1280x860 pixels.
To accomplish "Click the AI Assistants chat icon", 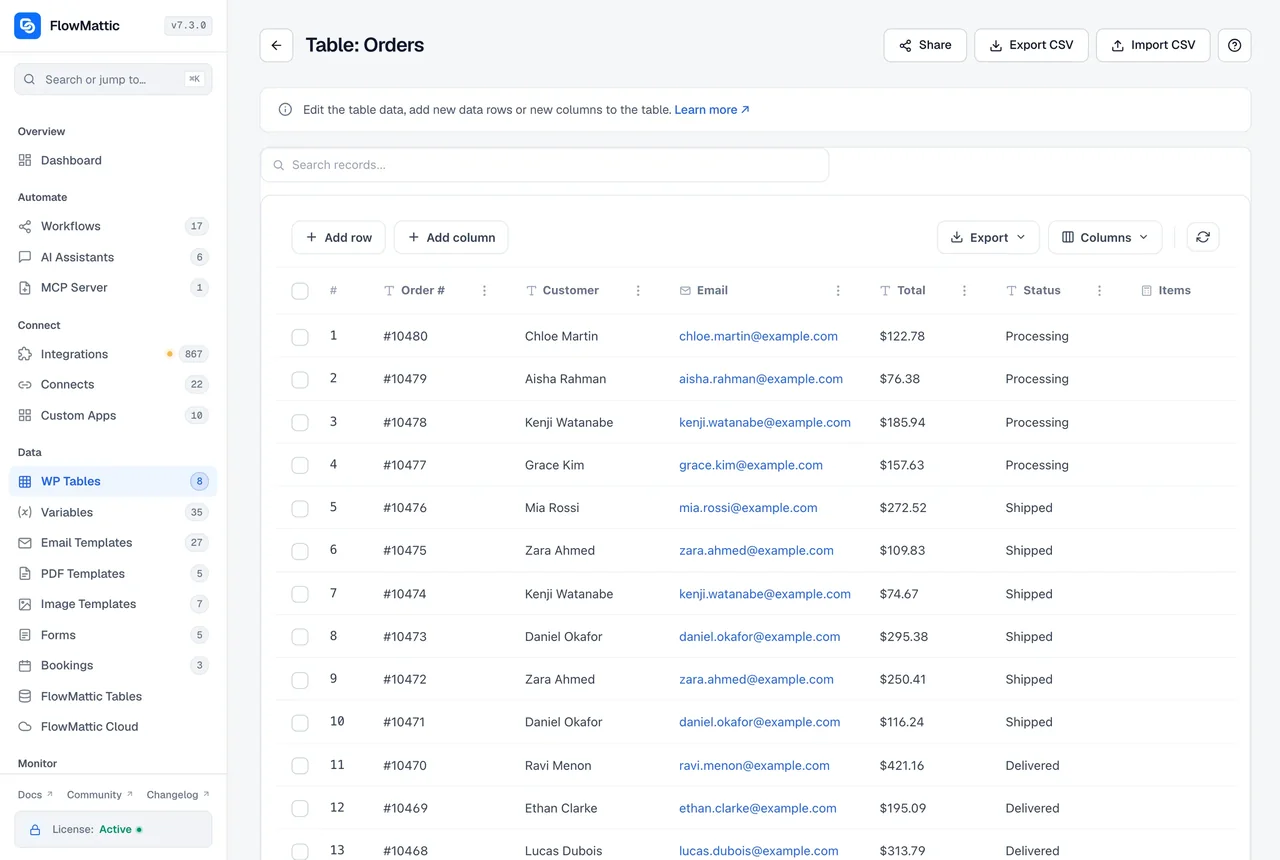I will point(25,257).
